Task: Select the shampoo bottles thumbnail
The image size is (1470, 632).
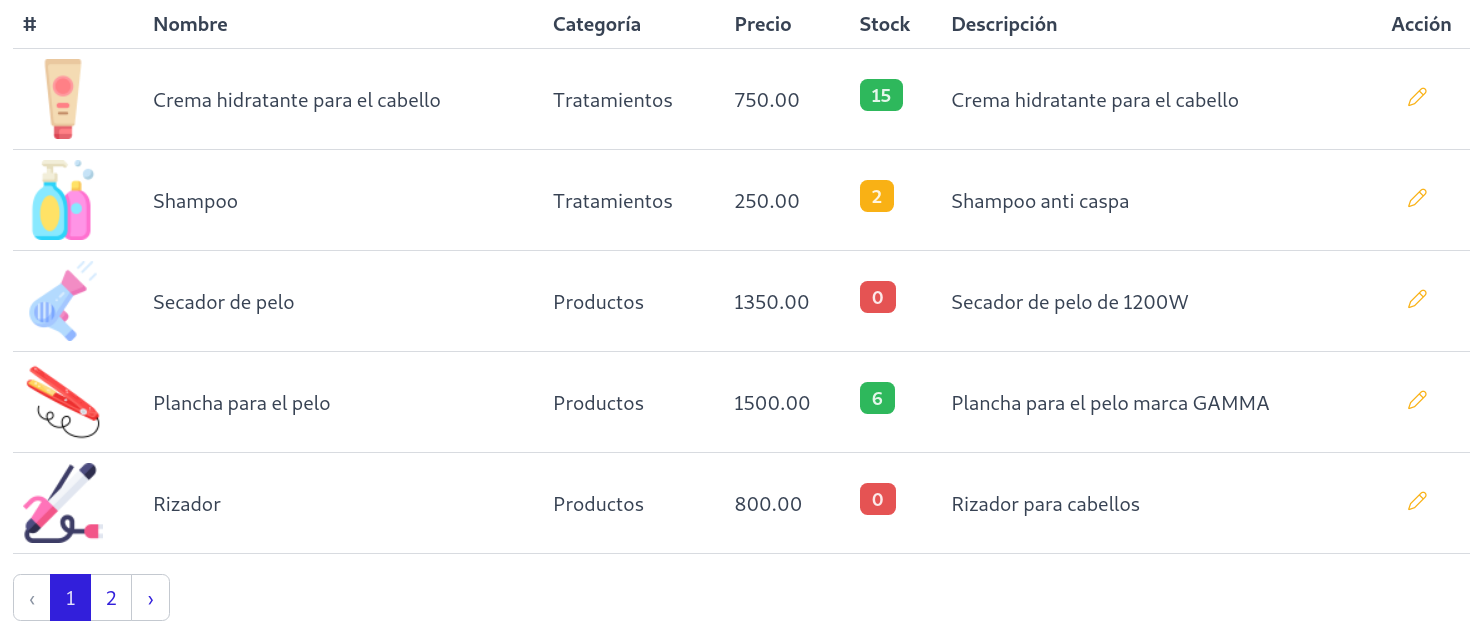Action: tap(62, 198)
